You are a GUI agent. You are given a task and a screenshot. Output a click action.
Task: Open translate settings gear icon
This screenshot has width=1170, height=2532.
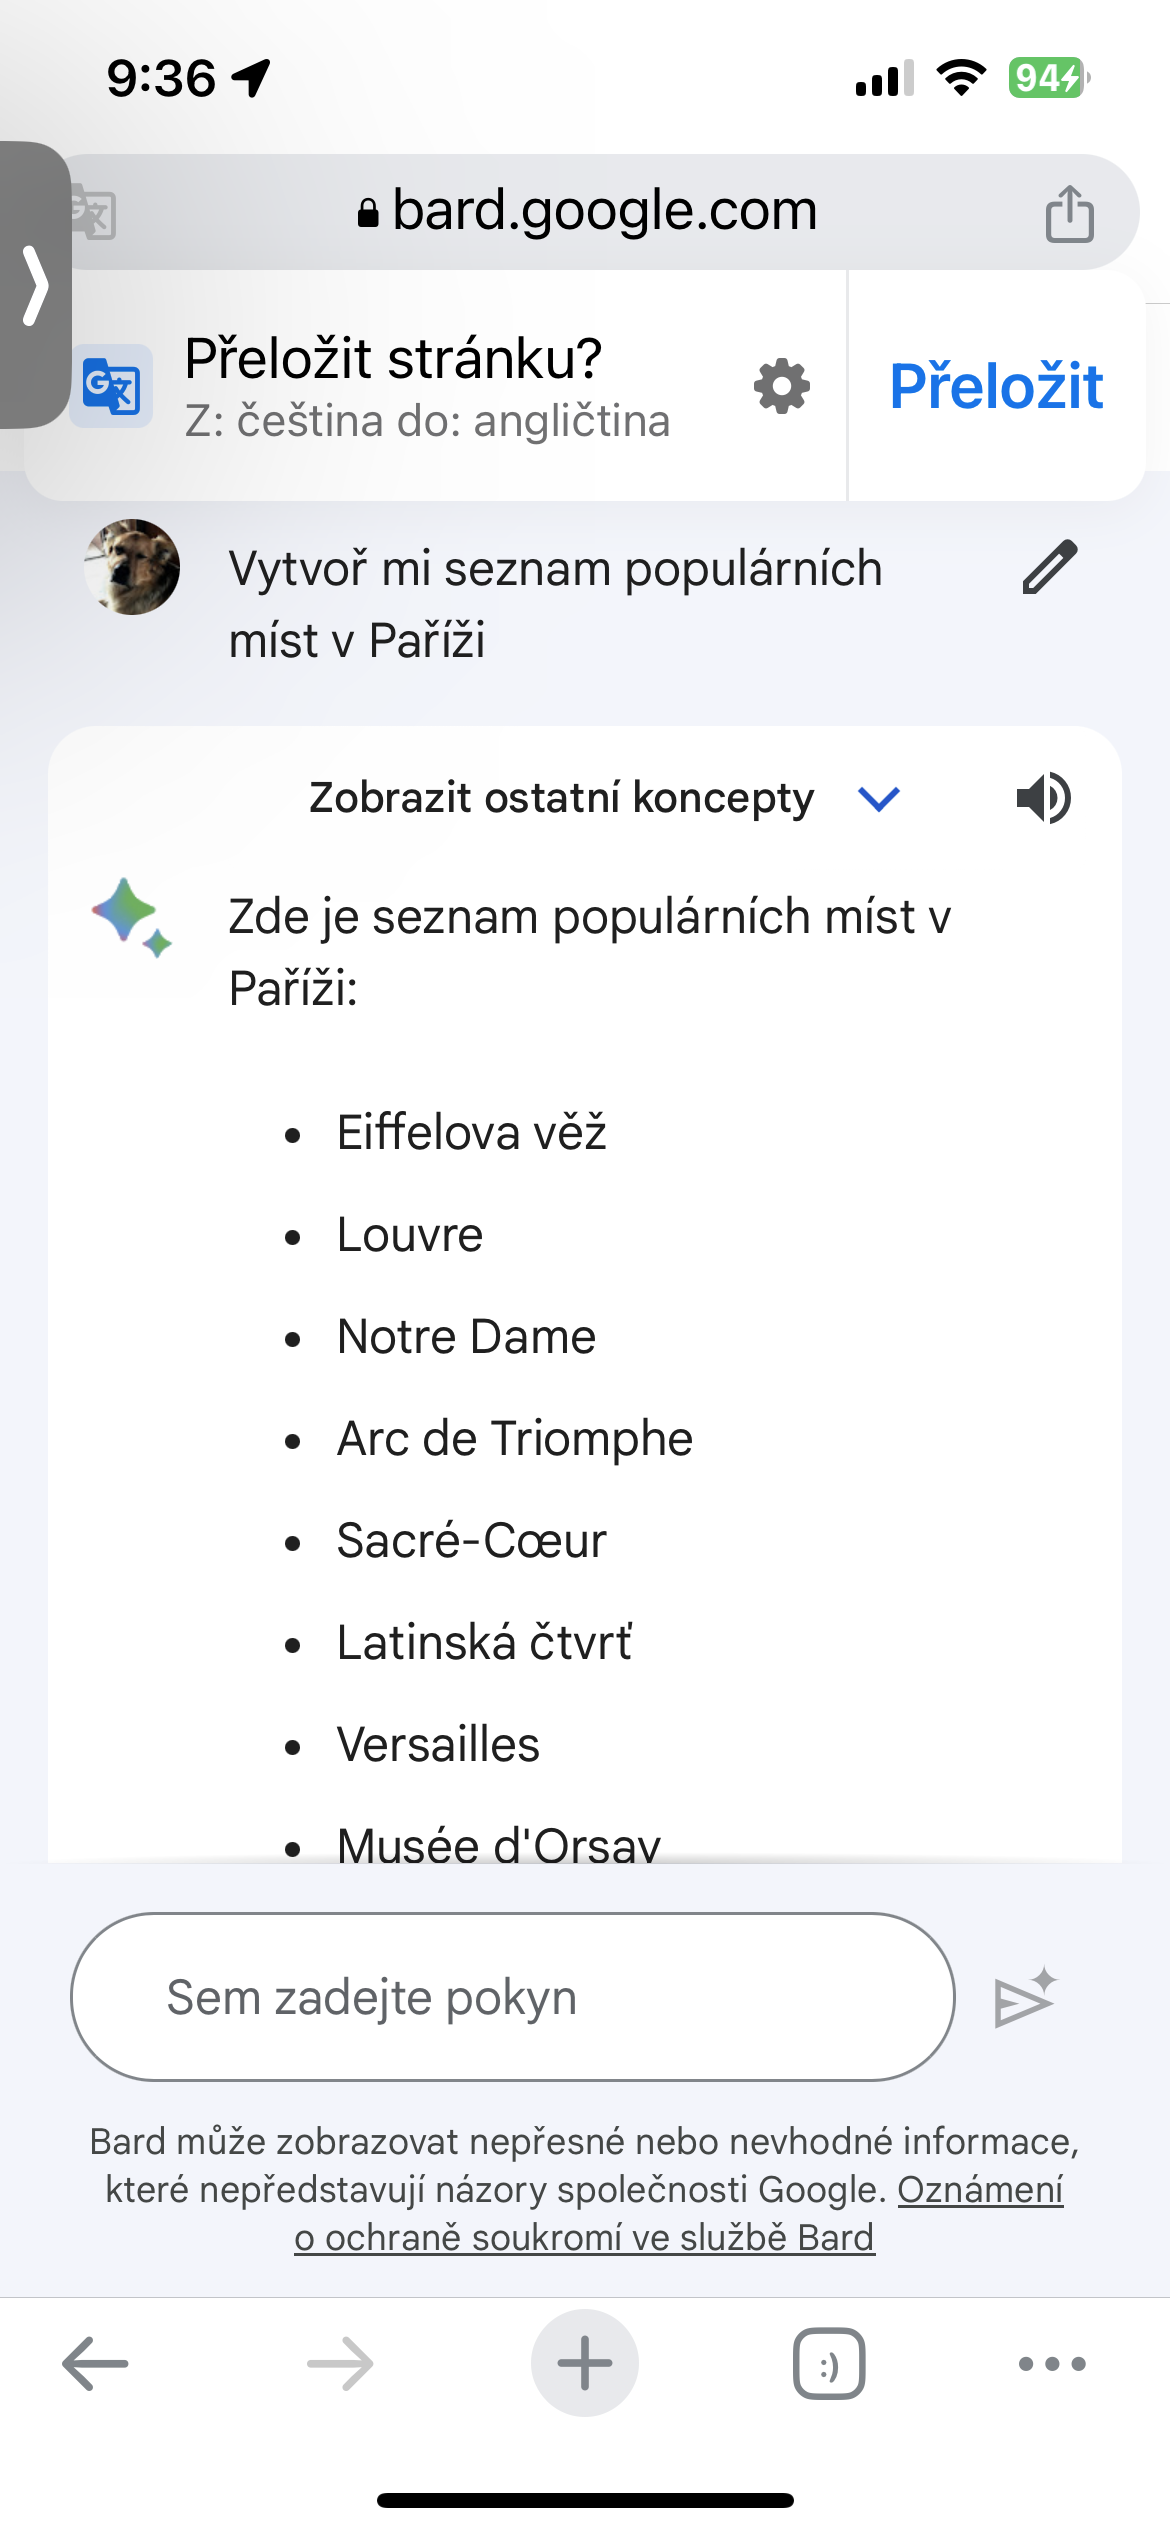click(782, 386)
